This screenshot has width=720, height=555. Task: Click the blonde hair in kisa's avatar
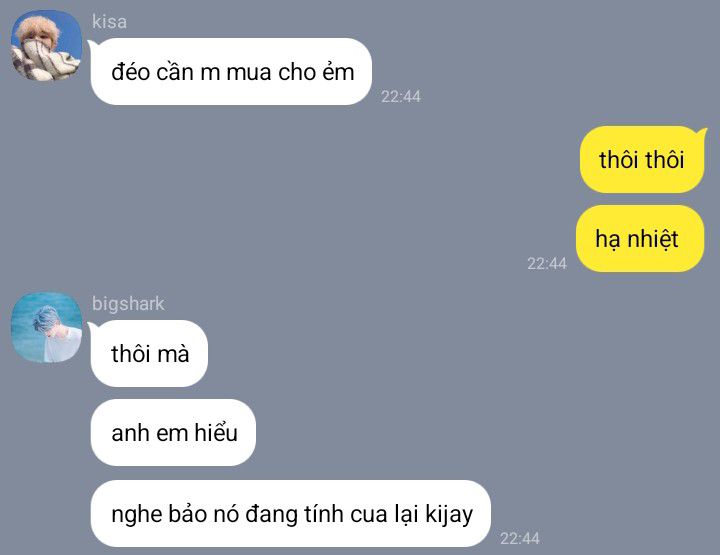37,28
